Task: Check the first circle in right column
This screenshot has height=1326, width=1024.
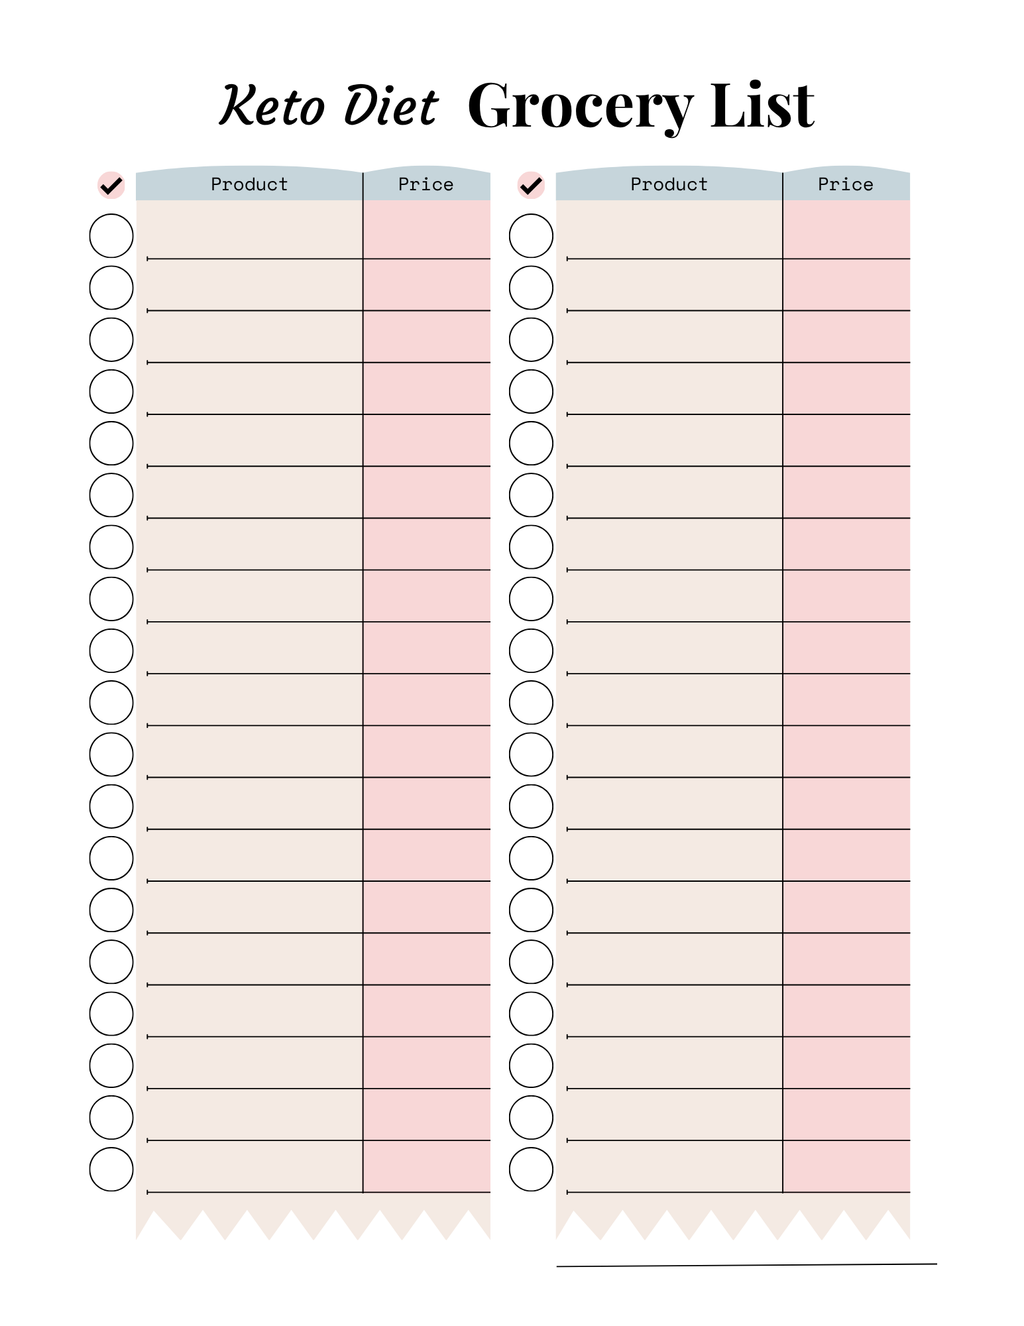Action: [531, 236]
